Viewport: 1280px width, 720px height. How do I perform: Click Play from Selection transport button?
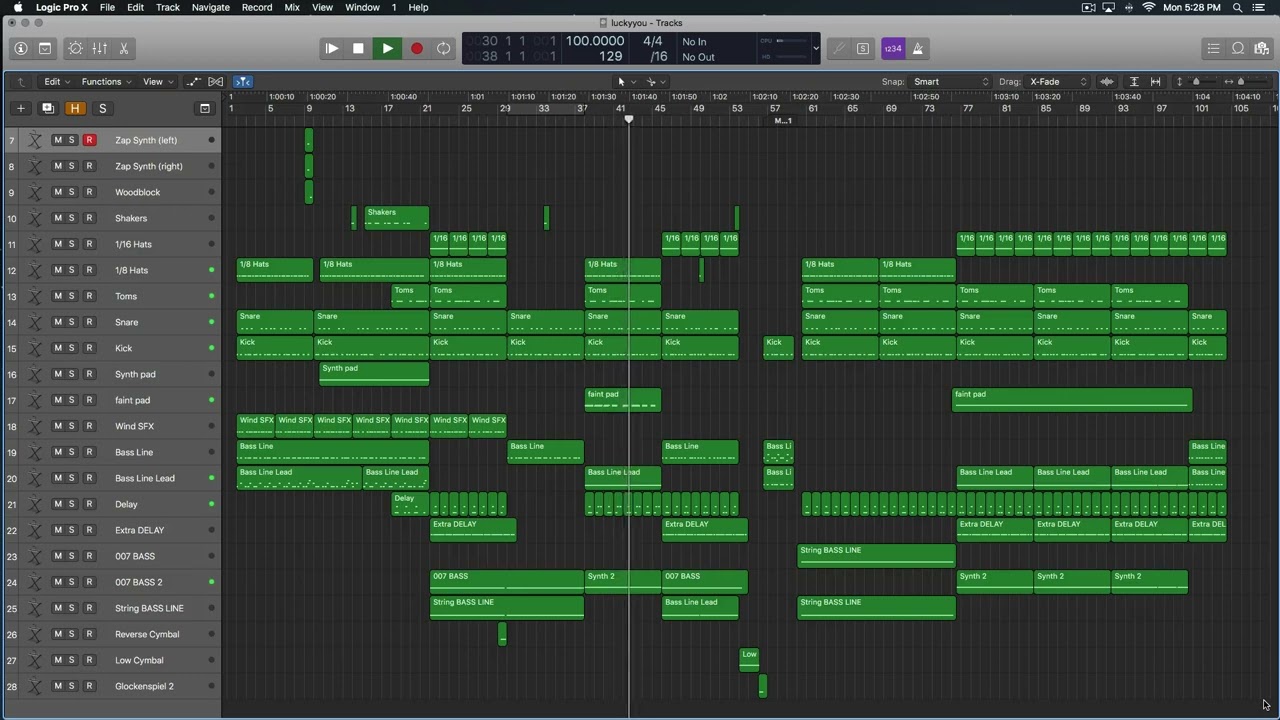[331, 48]
